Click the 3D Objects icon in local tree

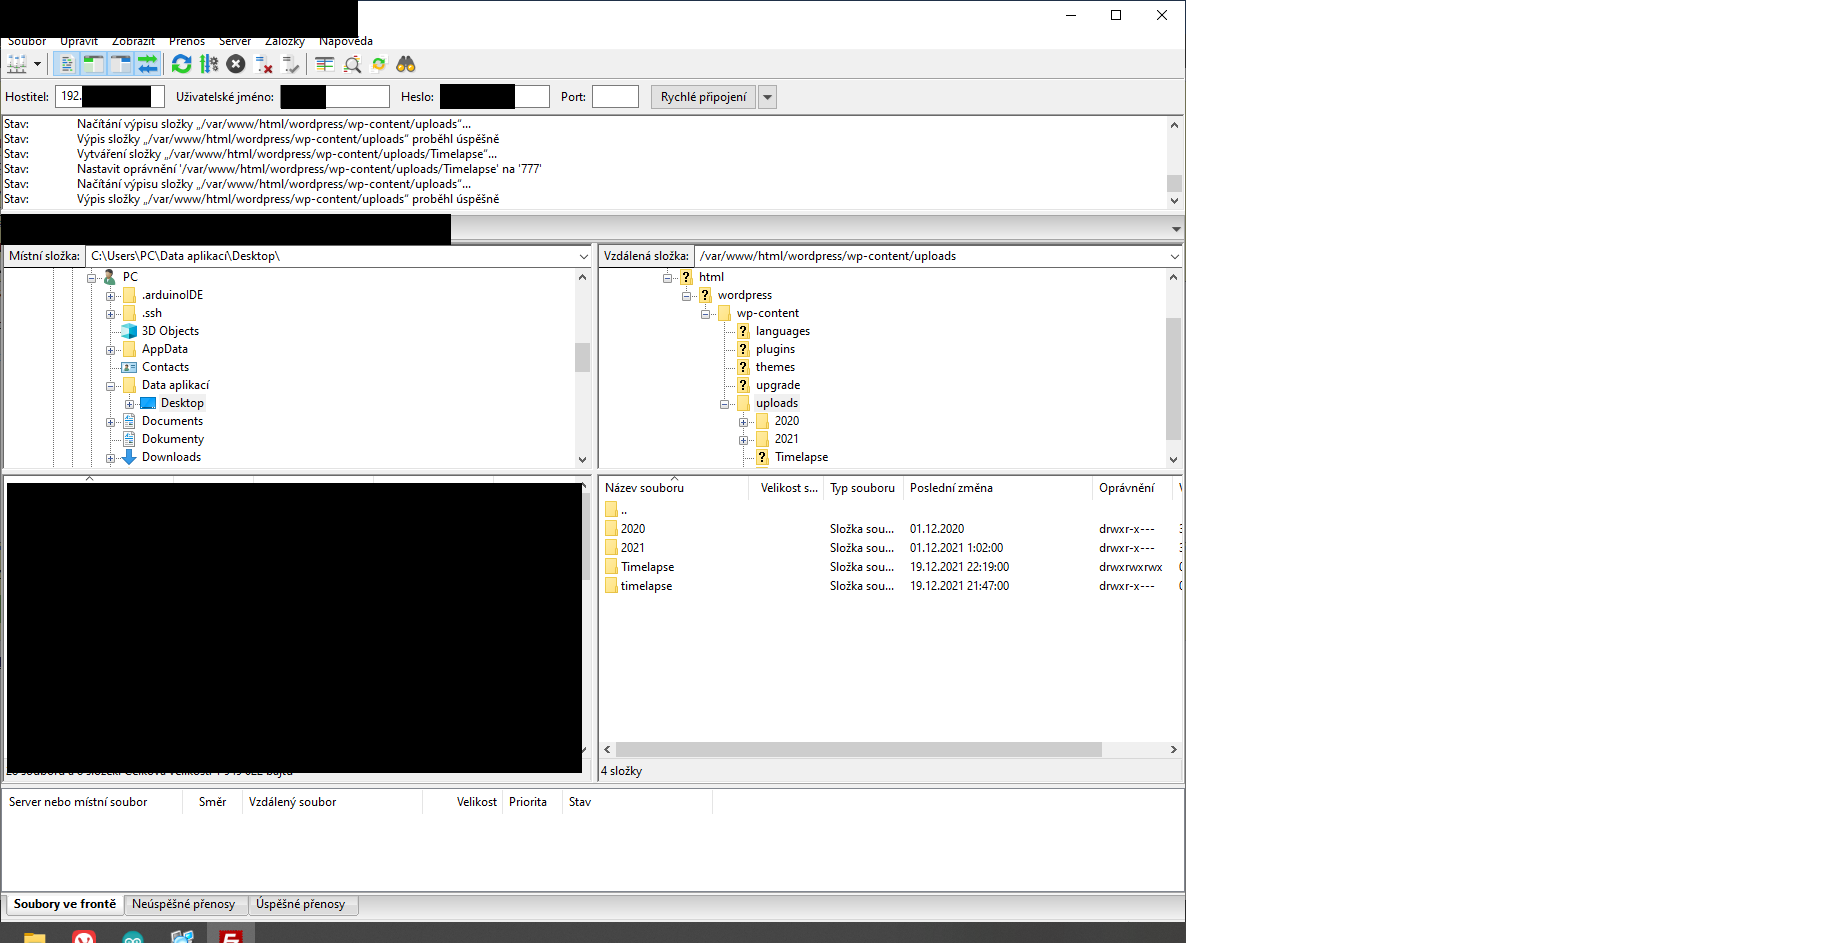point(129,331)
